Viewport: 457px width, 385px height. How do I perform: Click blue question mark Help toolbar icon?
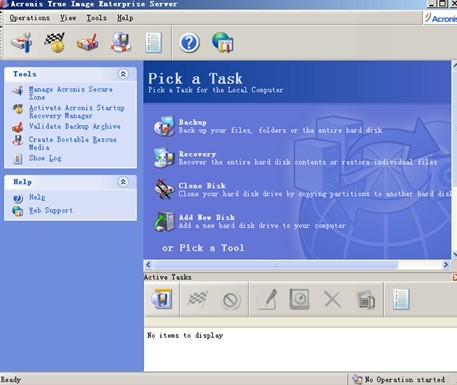pos(189,43)
